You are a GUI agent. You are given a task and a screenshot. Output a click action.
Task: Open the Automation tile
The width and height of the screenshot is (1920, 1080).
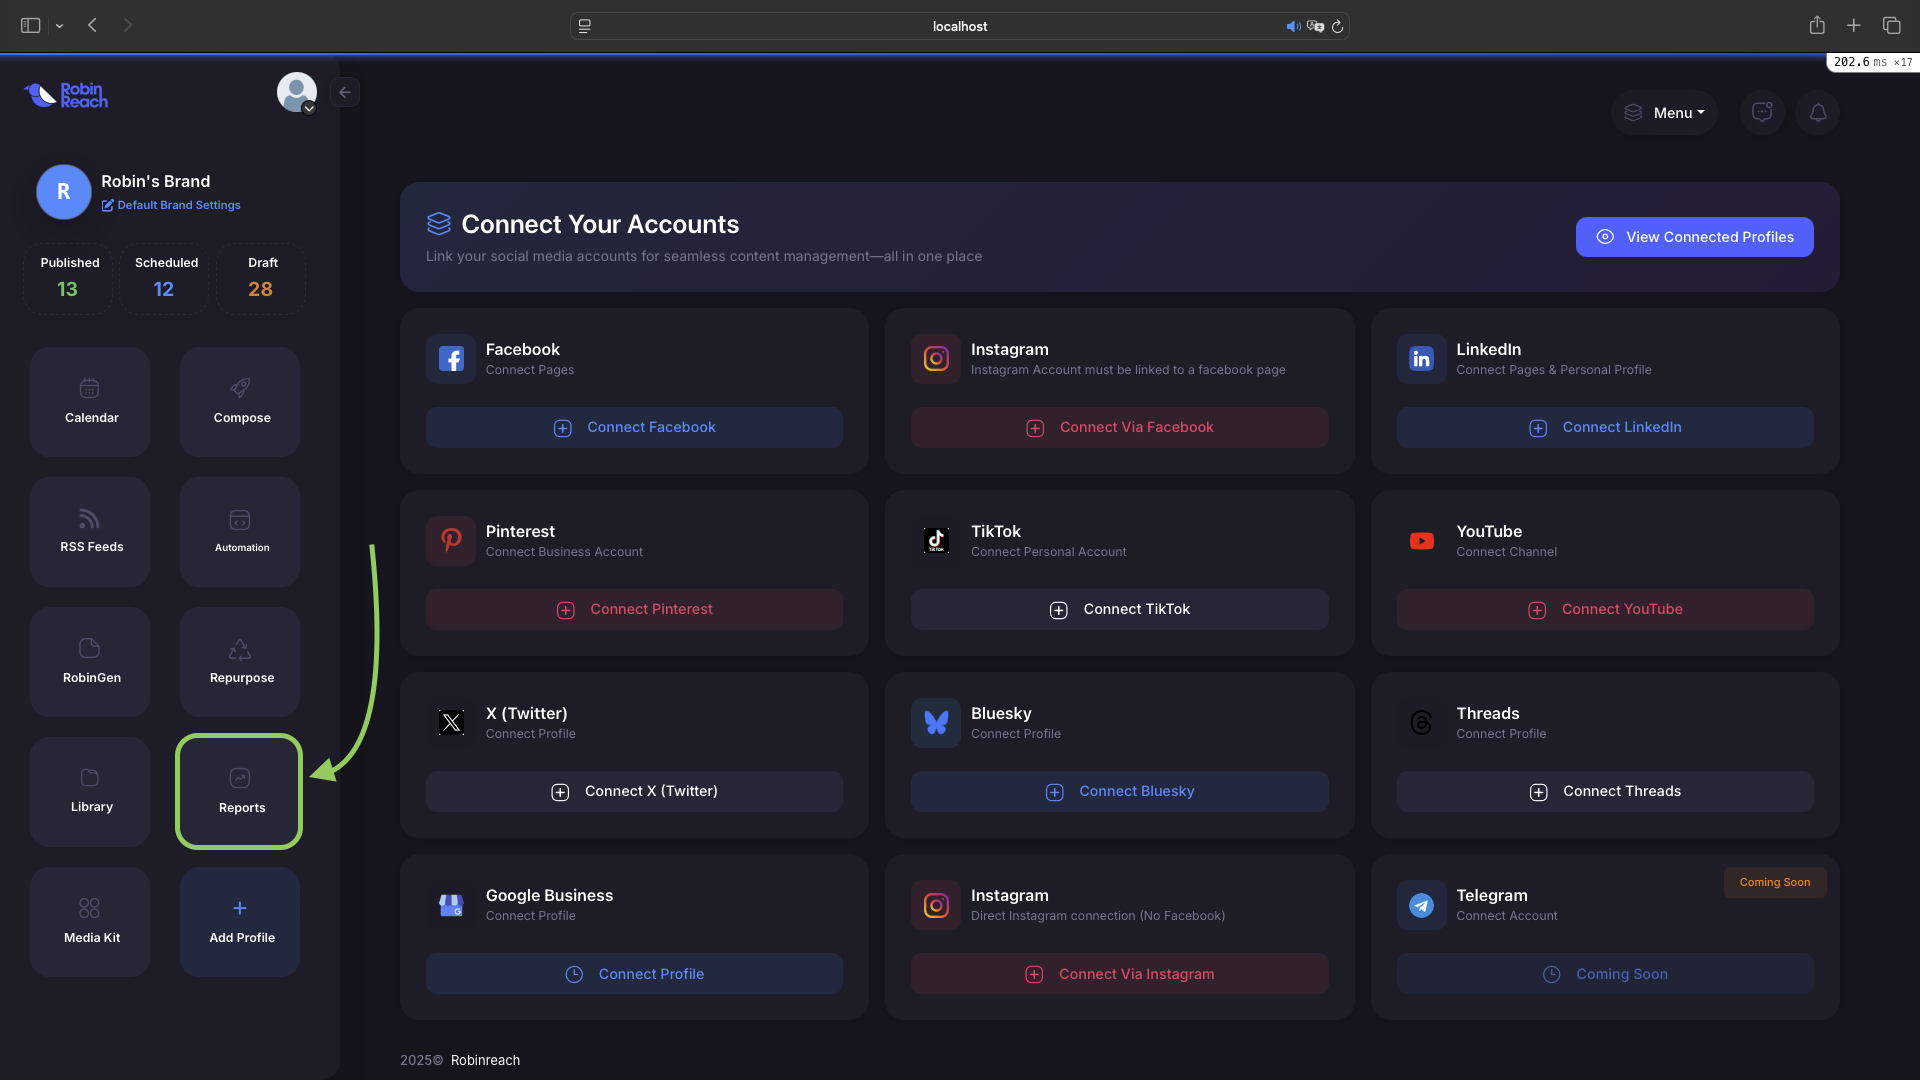click(x=240, y=531)
